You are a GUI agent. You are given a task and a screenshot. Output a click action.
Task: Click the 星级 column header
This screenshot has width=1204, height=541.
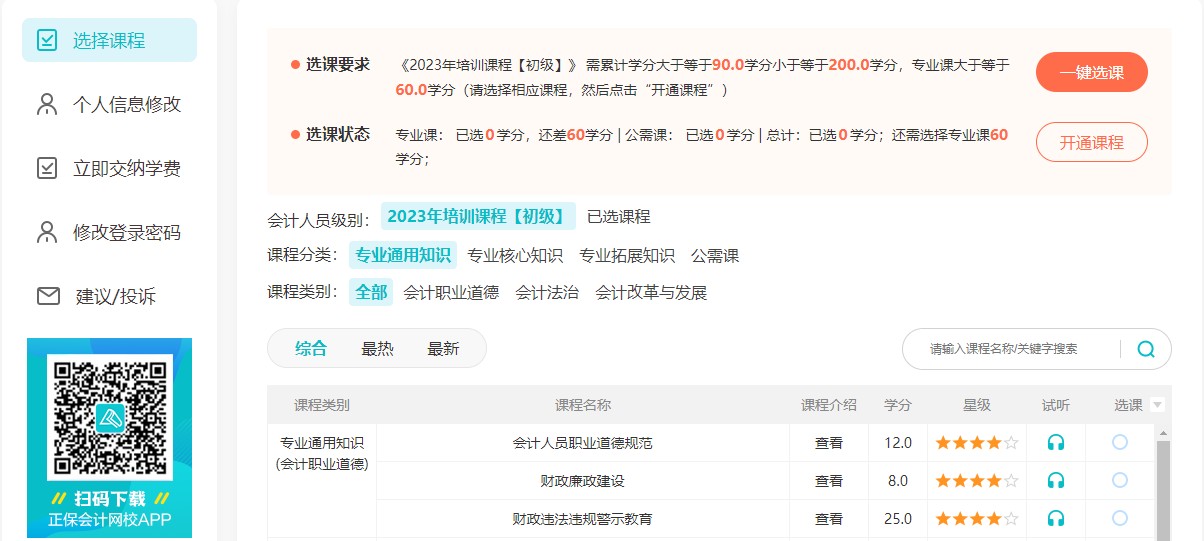point(977,405)
